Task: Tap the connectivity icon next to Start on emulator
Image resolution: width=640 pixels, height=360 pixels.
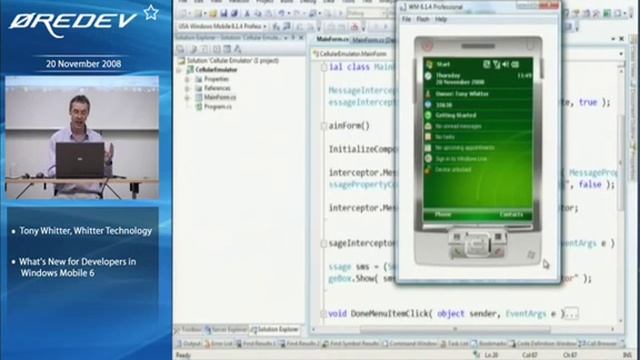Action: pos(487,64)
